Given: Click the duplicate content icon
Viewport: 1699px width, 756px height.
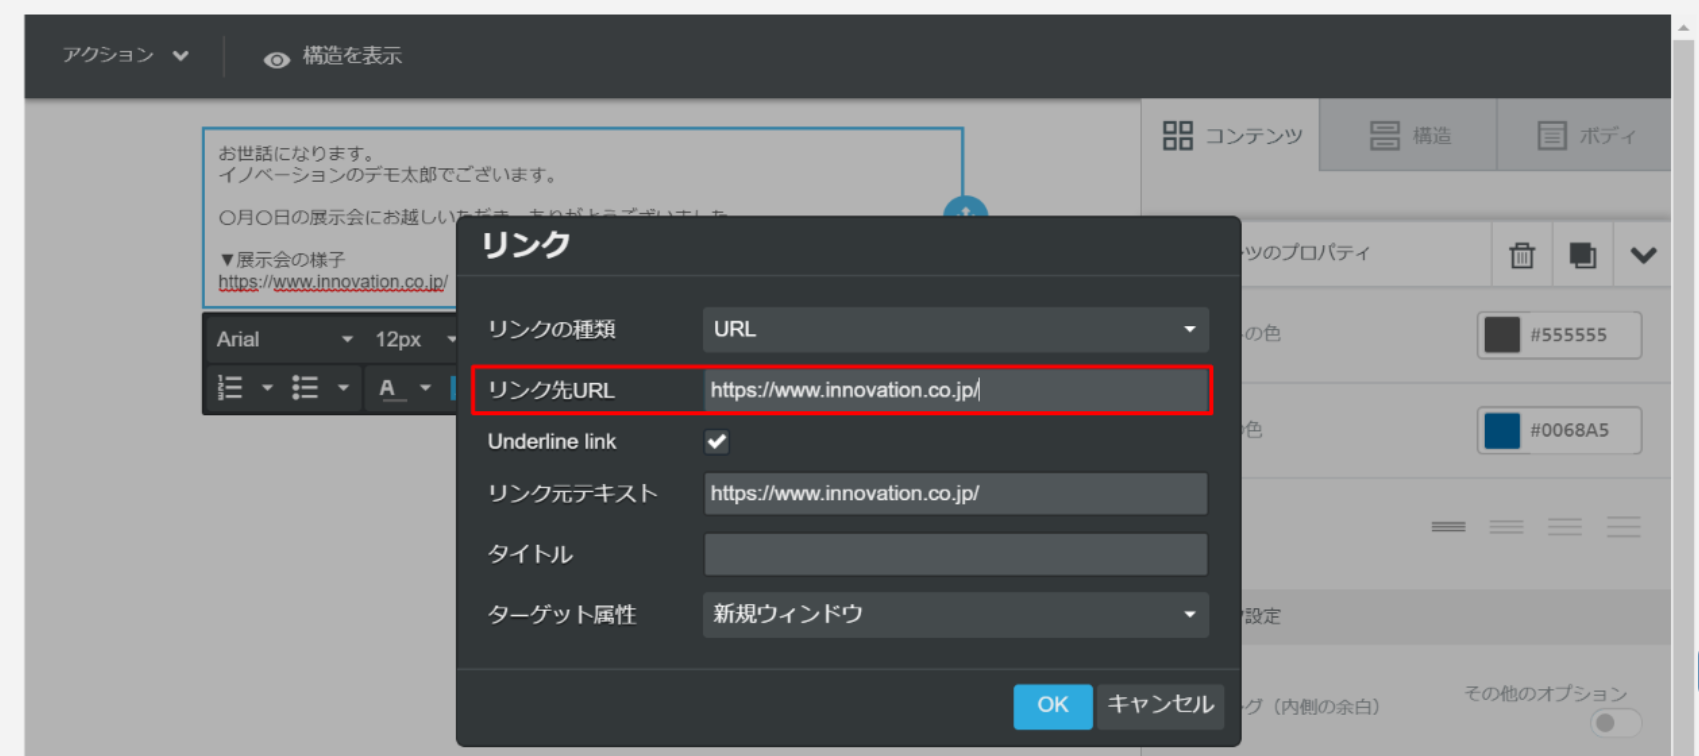Looking at the screenshot, I should 1582,255.
